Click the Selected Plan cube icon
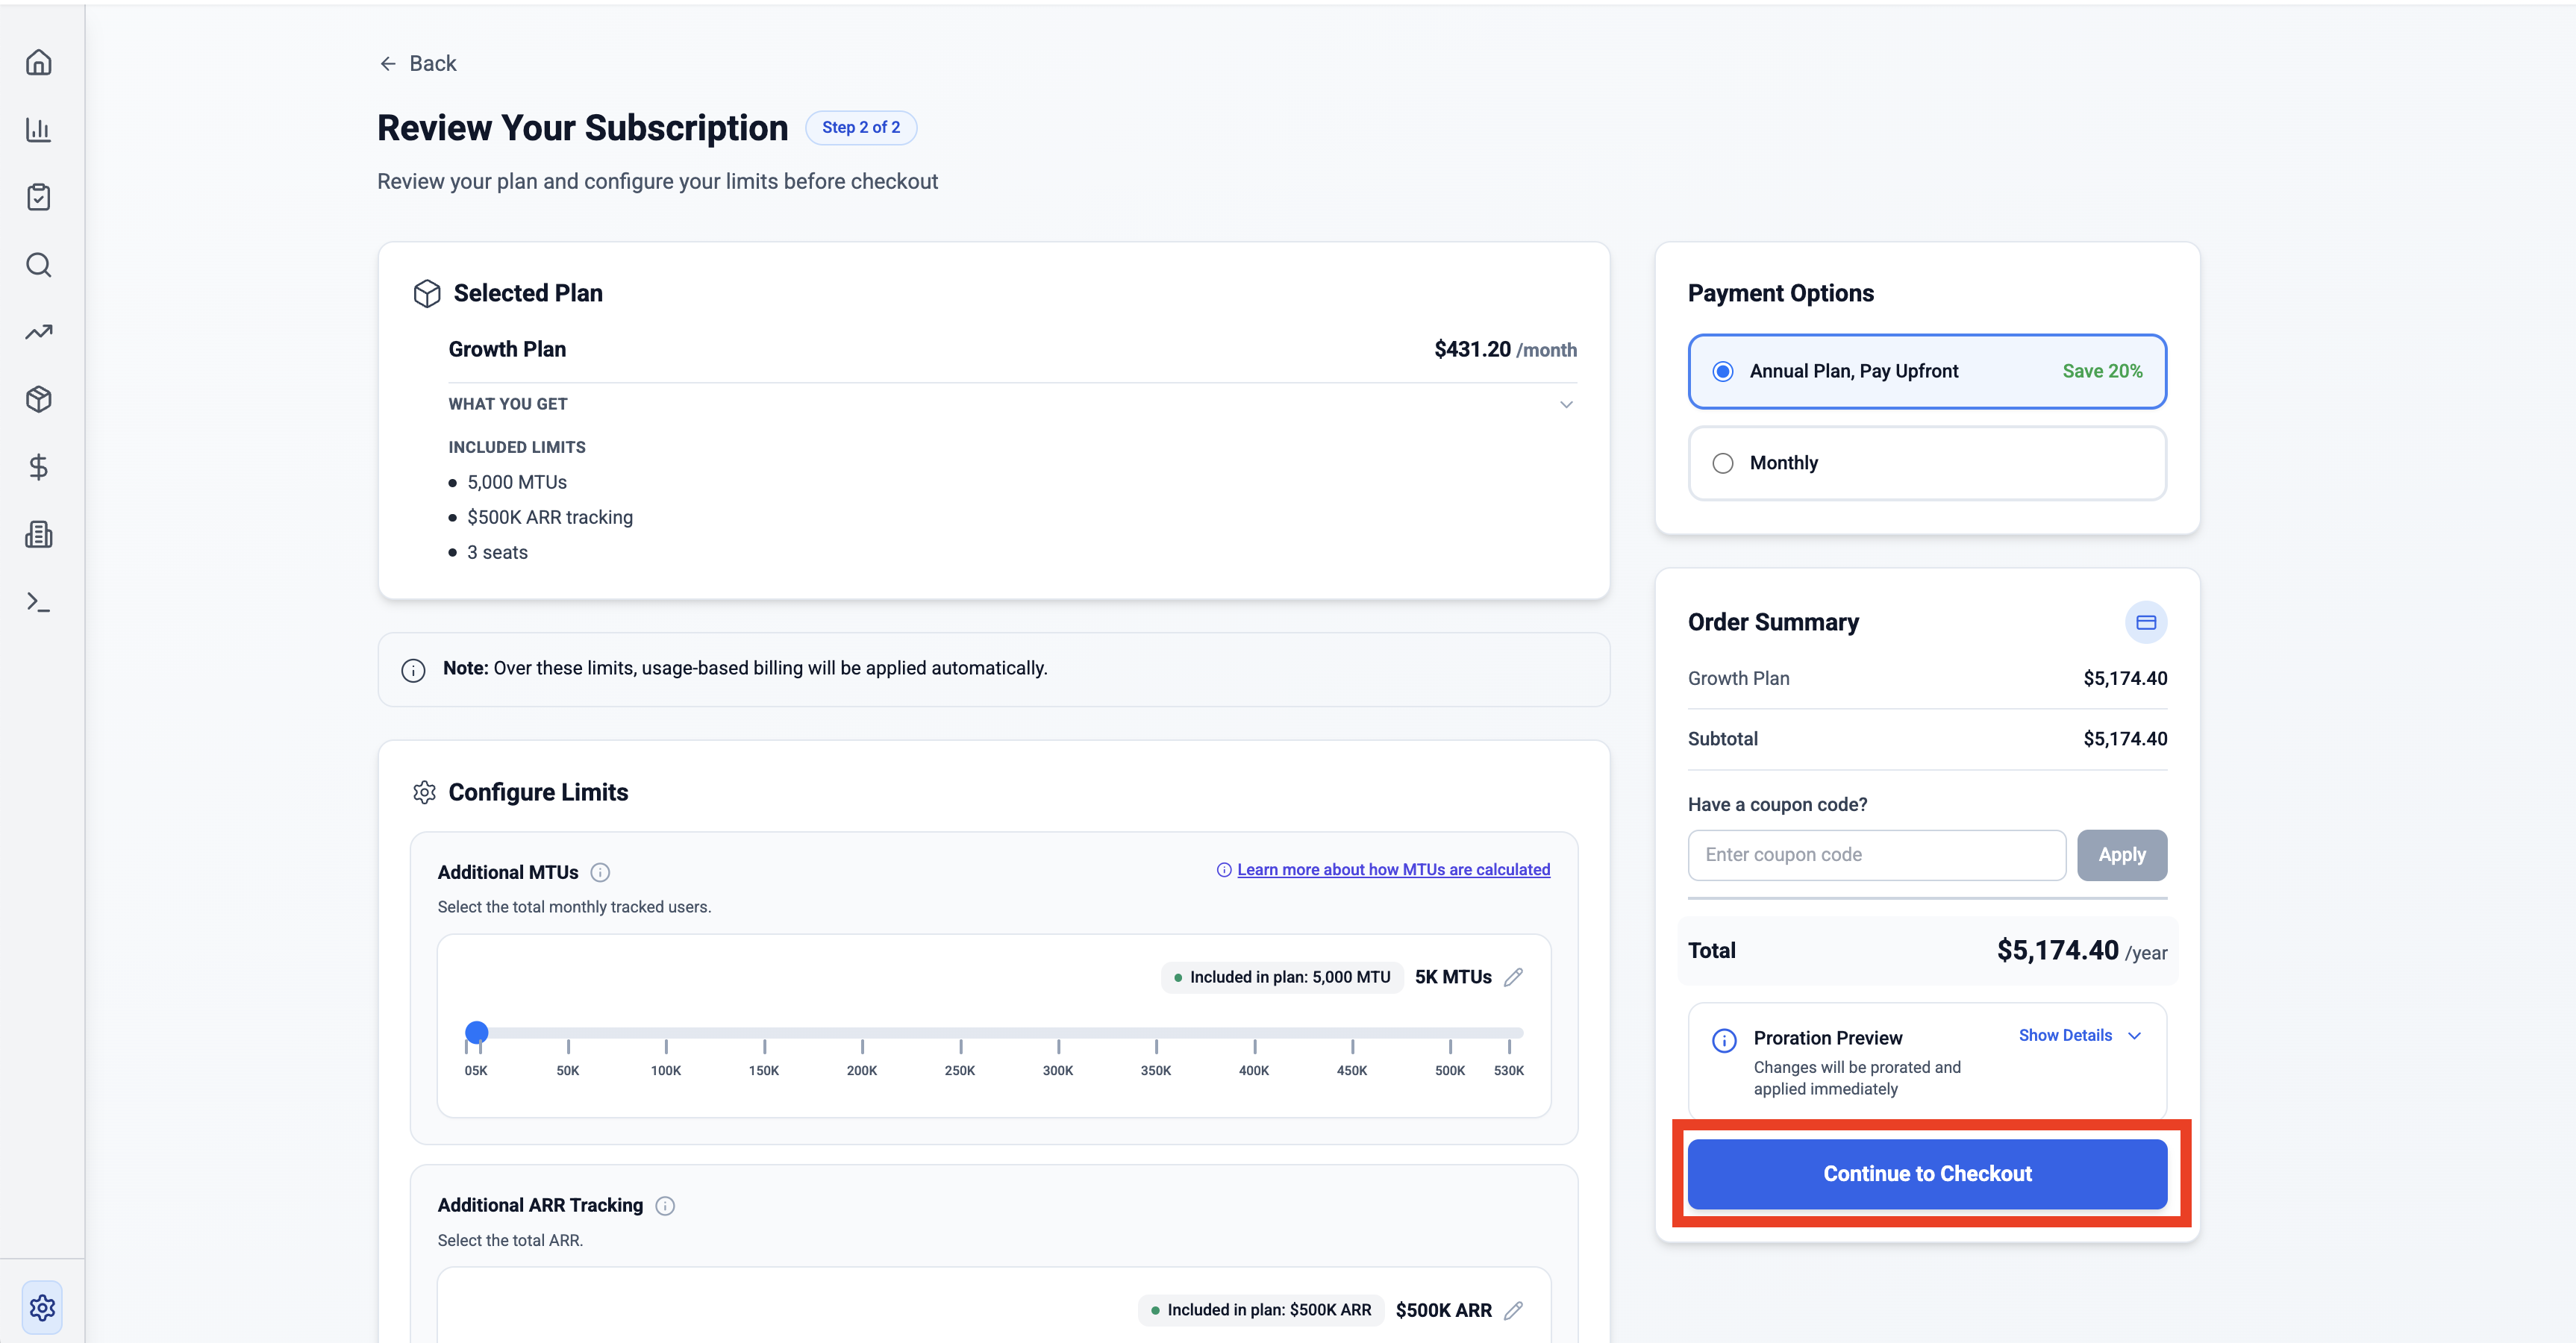Image resolution: width=2576 pixels, height=1343 pixels. [x=427, y=293]
